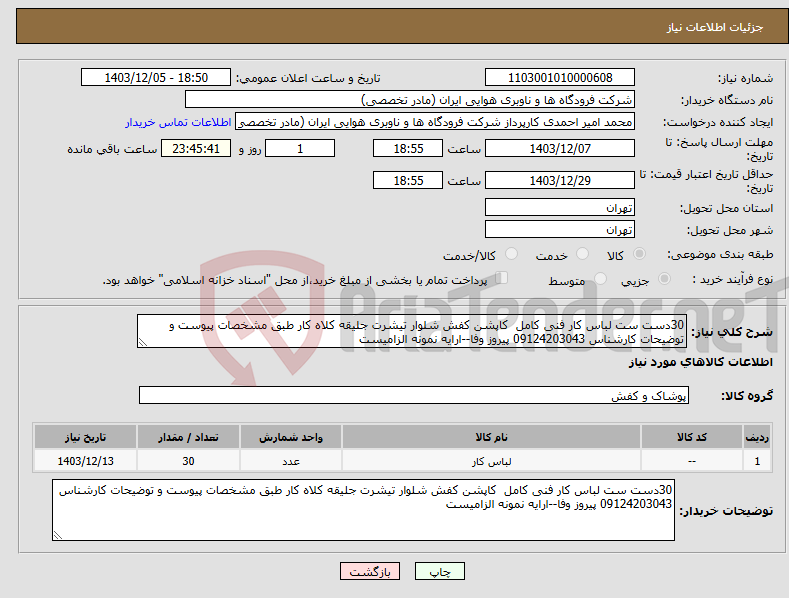Click the buyer notes text area

363,510
